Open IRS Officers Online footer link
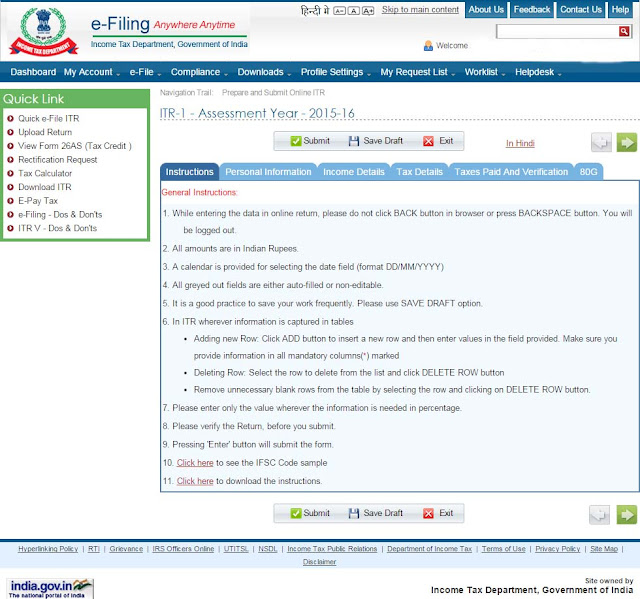The height and width of the screenshot is (599, 640). point(183,549)
